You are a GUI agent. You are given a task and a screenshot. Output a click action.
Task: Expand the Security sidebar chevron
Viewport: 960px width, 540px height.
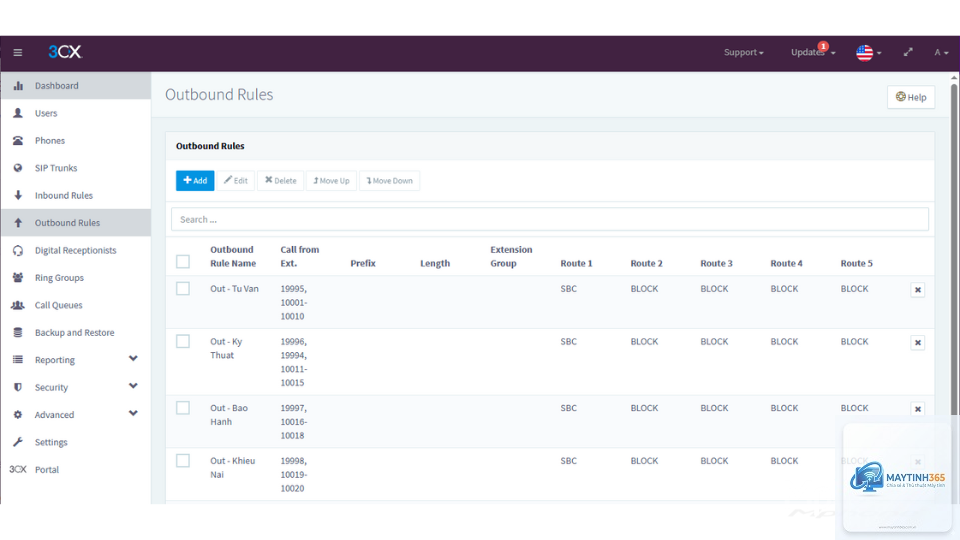pos(133,386)
